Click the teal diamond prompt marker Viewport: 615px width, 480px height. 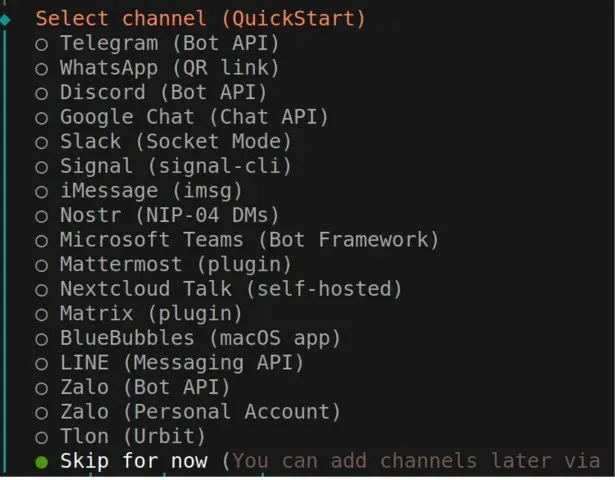click(6, 20)
